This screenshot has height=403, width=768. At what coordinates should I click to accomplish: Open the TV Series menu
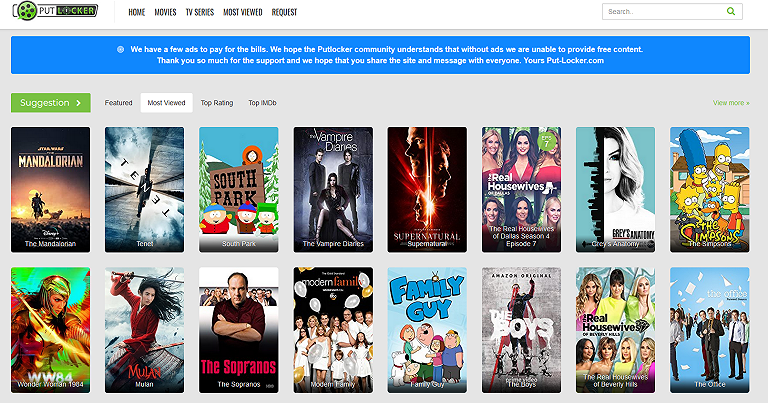(x=199, y=13)
